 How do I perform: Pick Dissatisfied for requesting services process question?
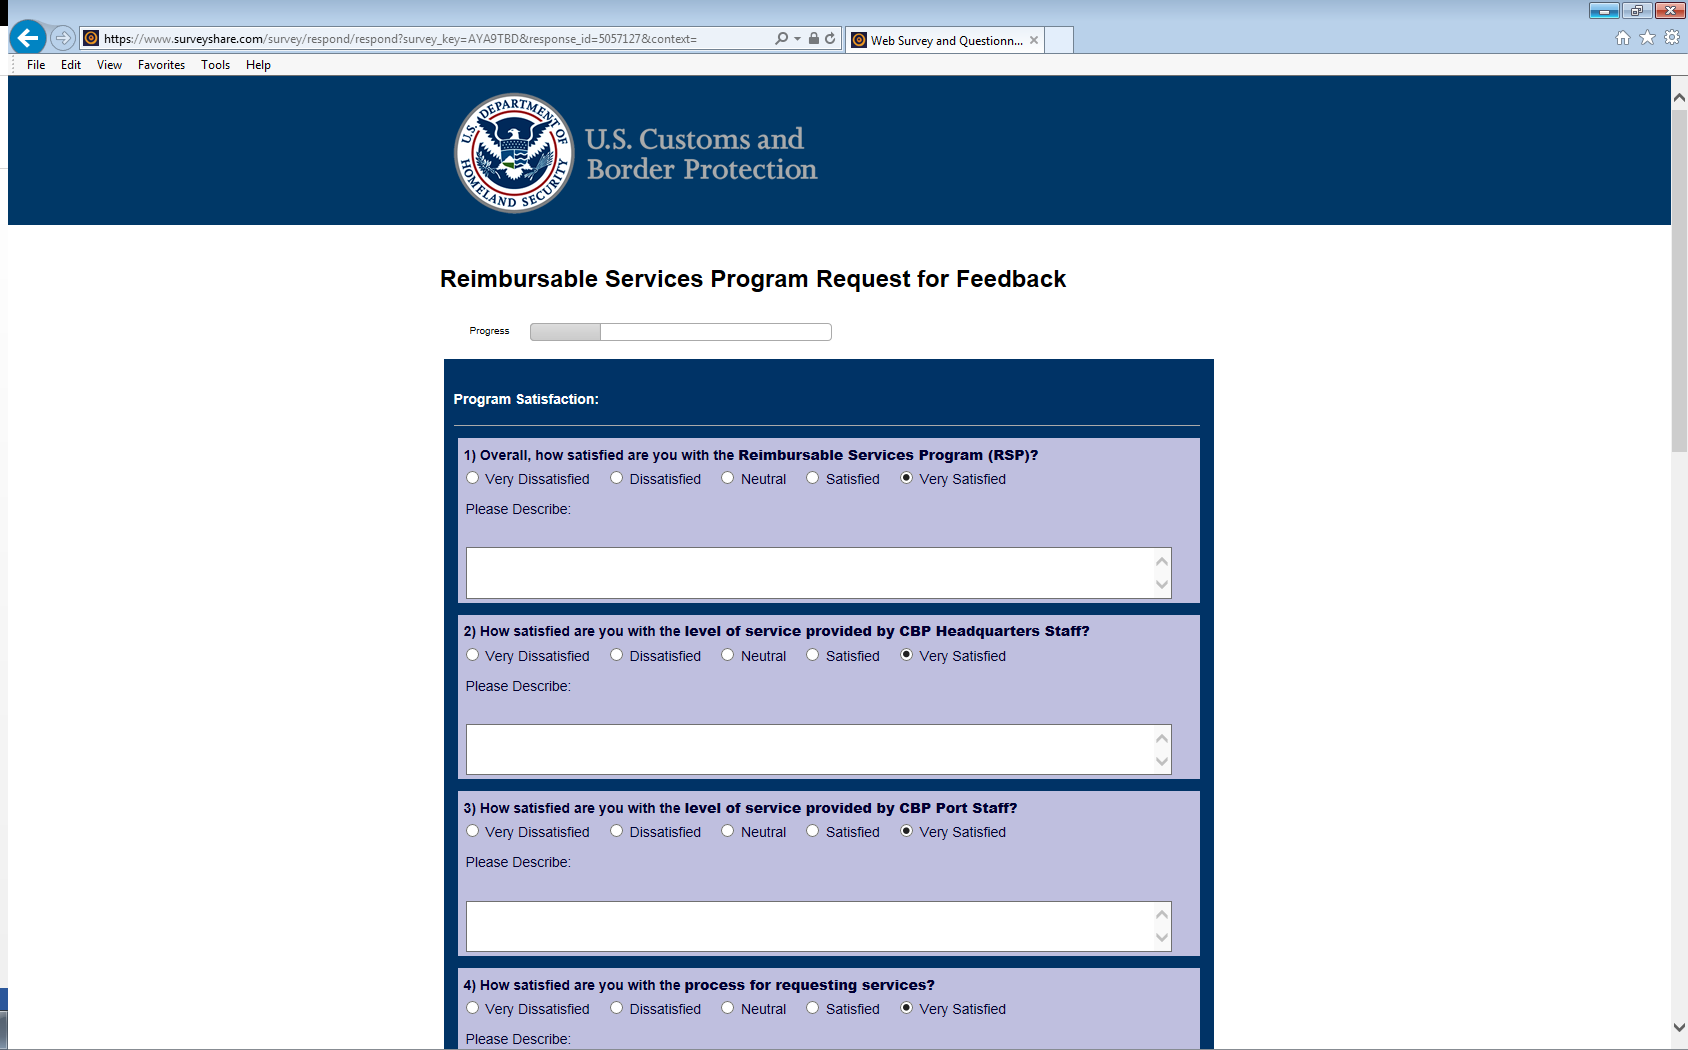pos(617,1008)
